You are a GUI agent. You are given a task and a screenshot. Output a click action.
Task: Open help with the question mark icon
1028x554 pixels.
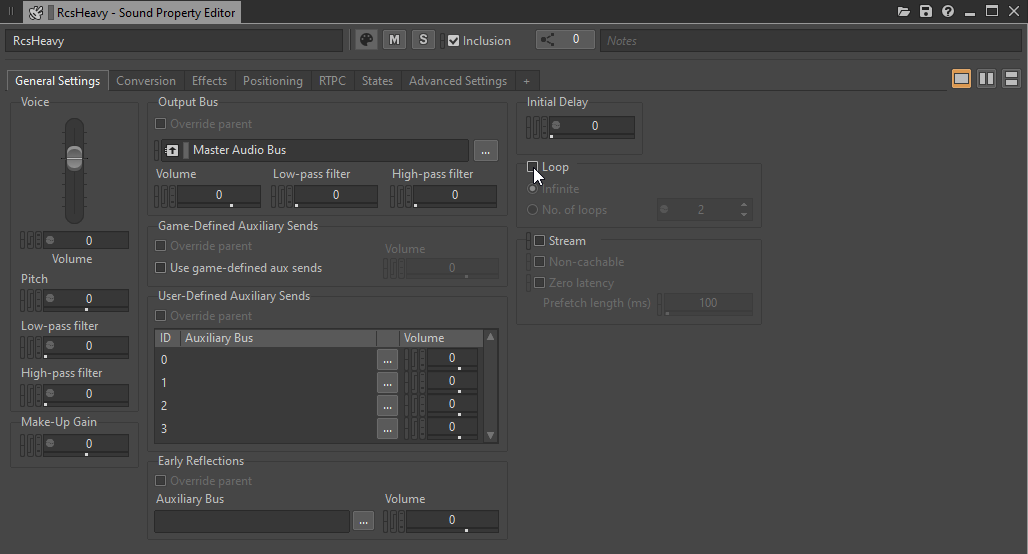click(948, 12)
